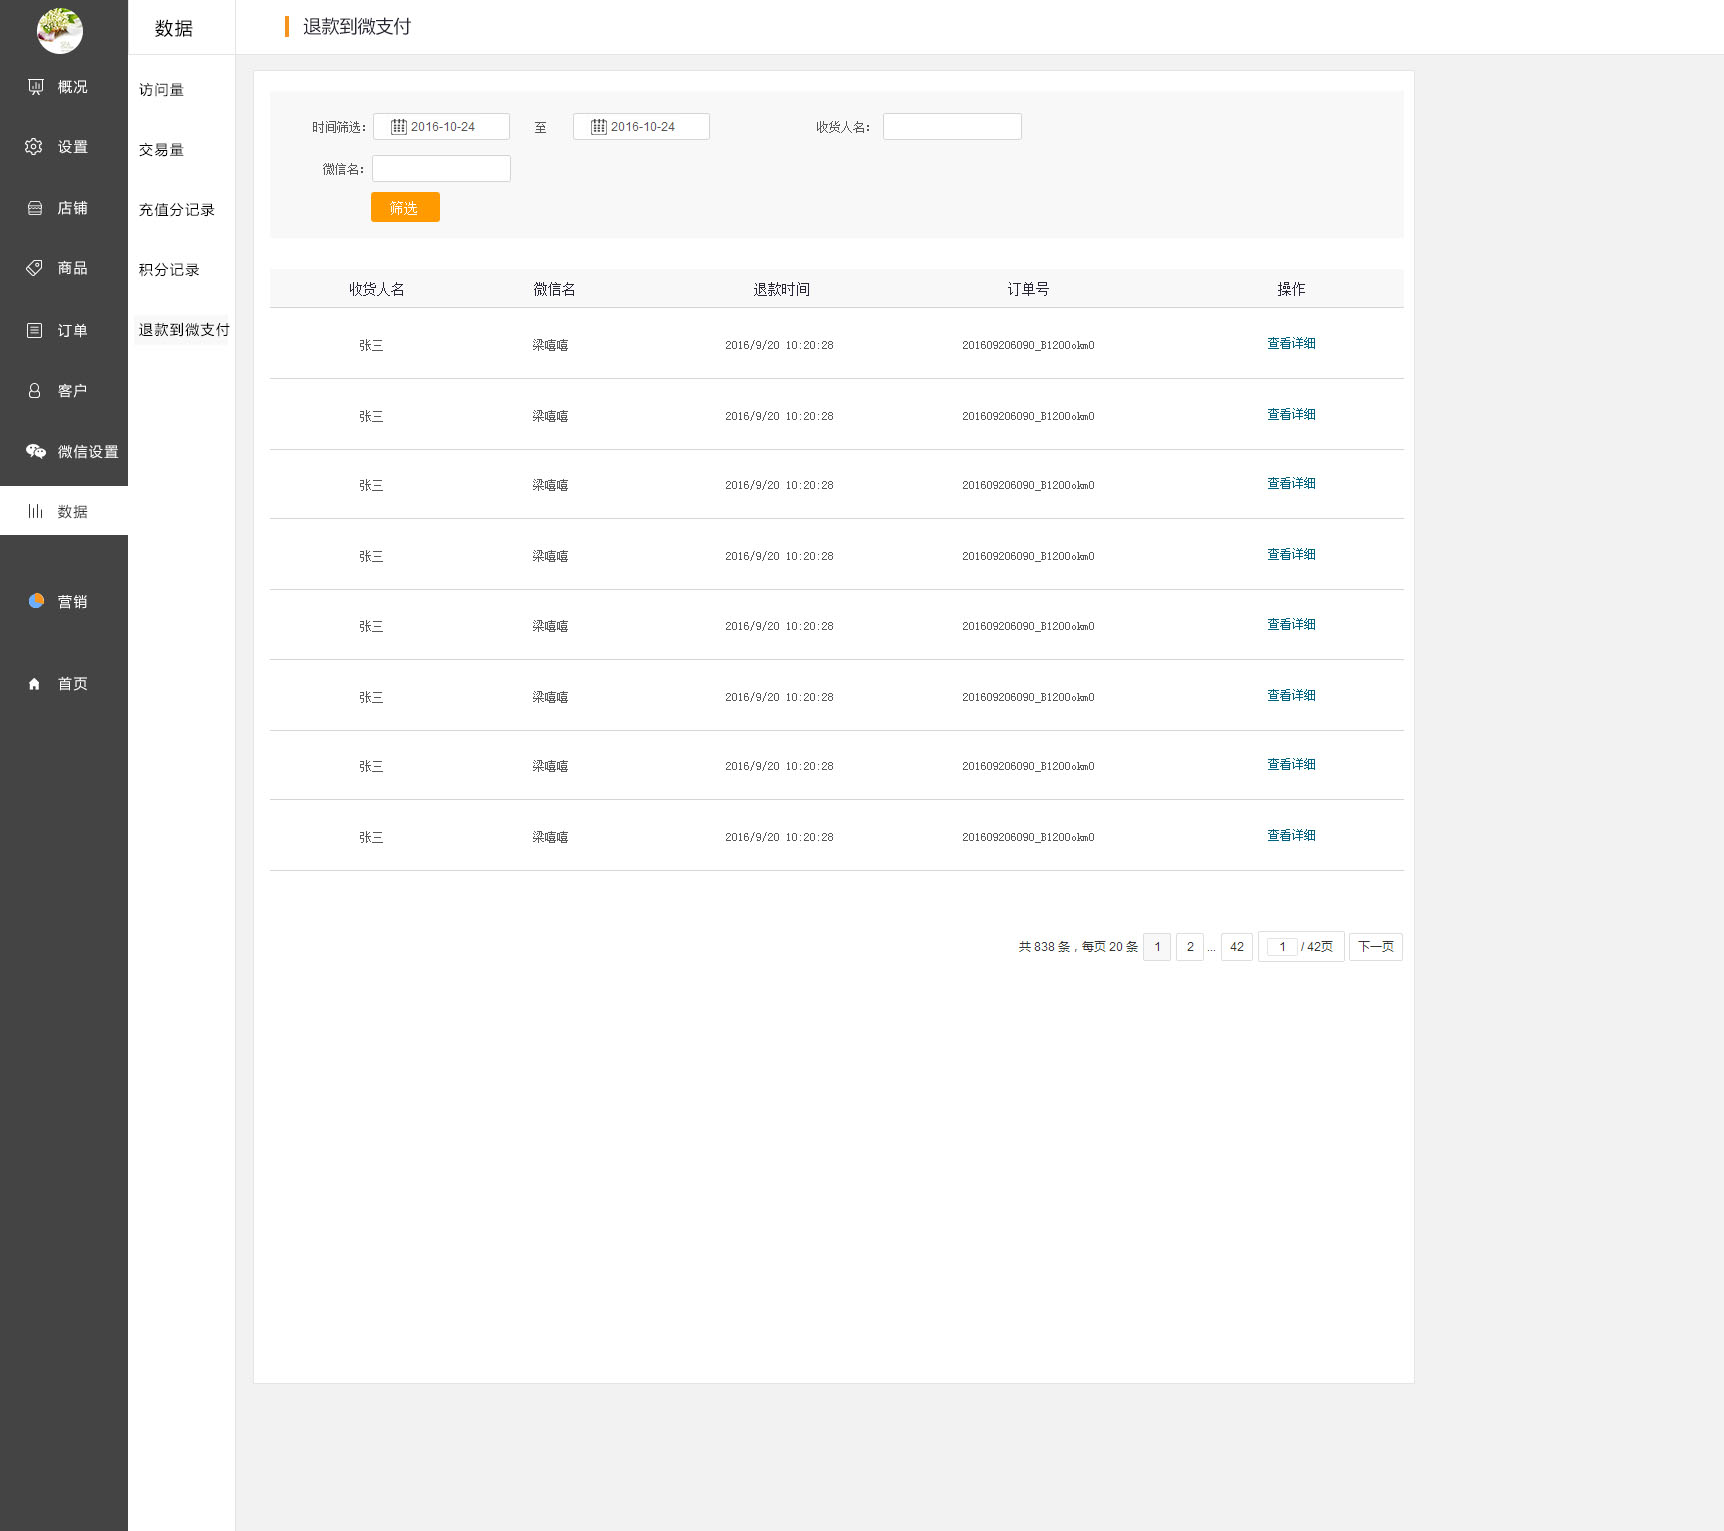
Task: Click the 营销 marketing pie chart icon
Action: [x=36, y=601]
